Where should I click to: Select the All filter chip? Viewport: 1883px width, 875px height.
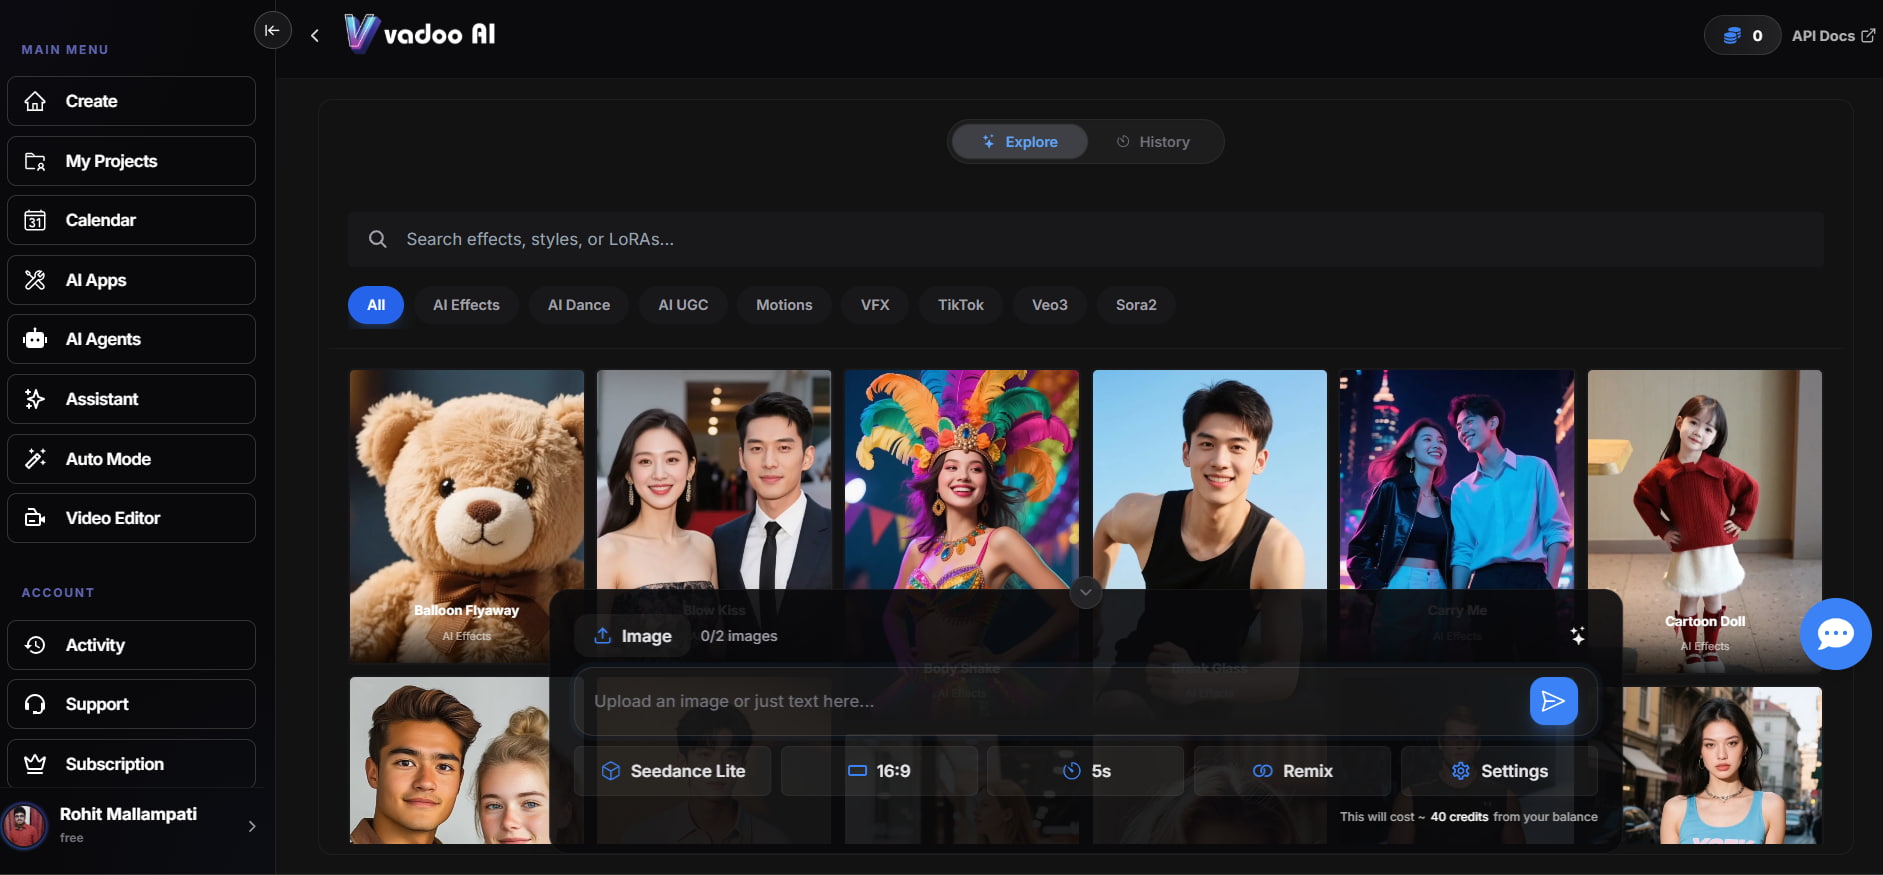pyautogui.click(x=376, y=305)
